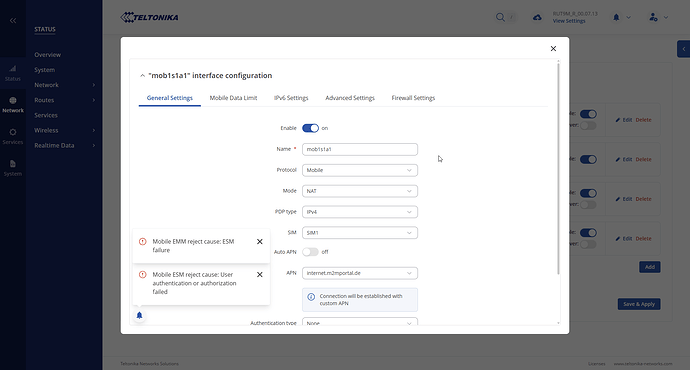Toggle third interface row enable switch

[588, 193]
